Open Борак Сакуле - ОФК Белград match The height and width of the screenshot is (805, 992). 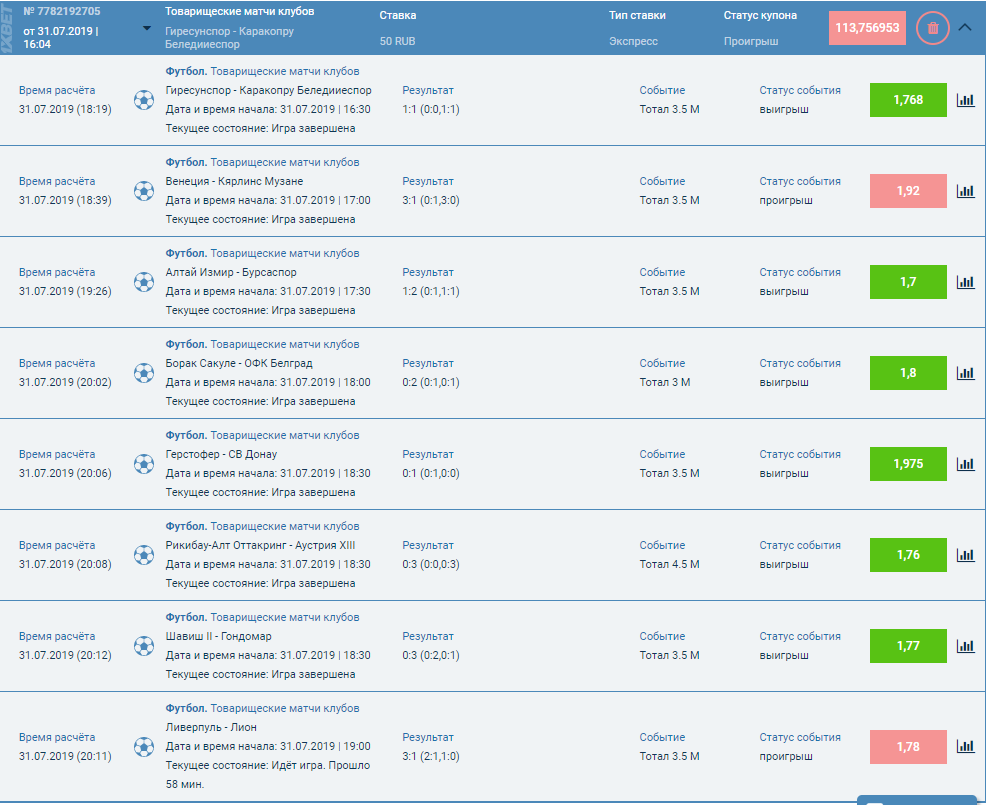(x=239, y=363)
